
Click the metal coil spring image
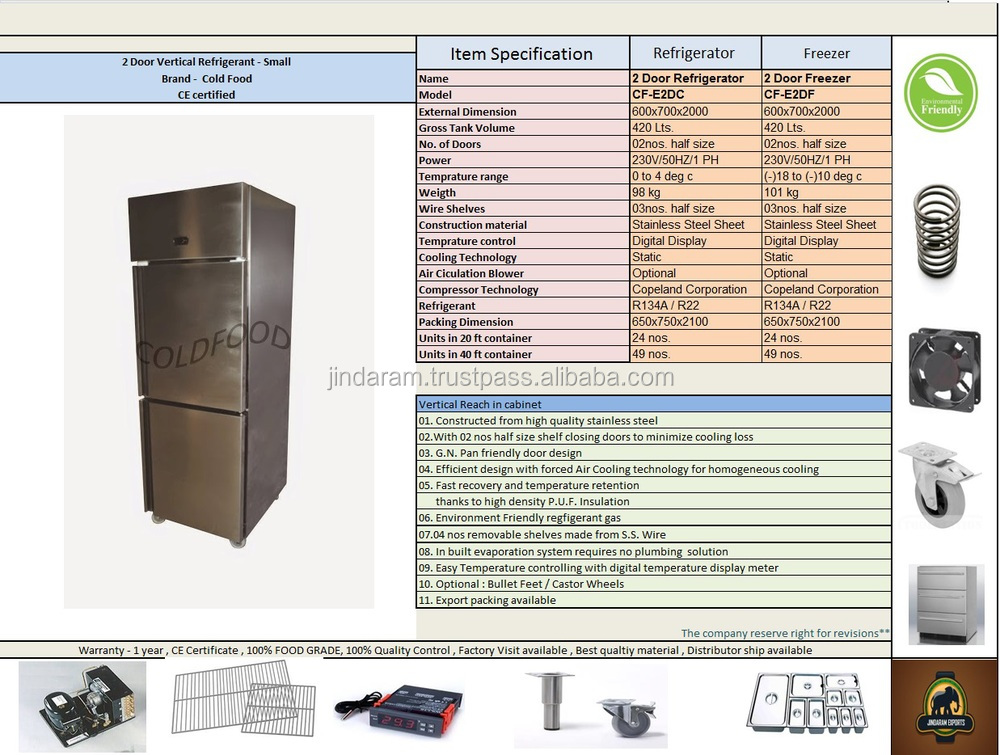937,230
